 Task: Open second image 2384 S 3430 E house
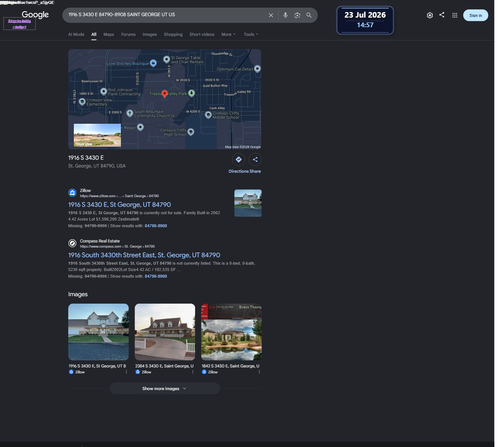pyautogui.click(x=165, y=332)
